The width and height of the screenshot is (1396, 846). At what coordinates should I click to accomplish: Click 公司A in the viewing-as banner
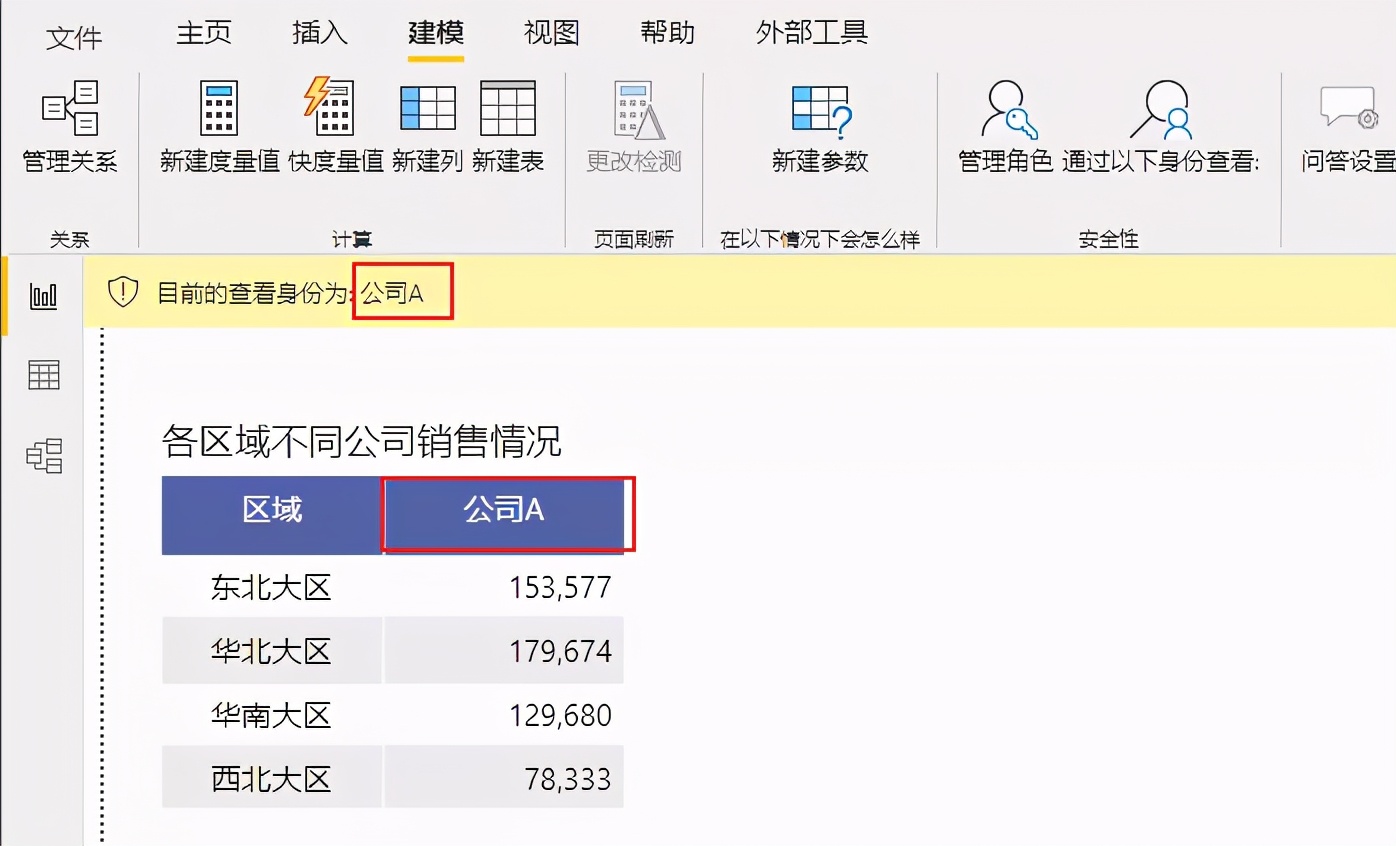tap(393, 292)
